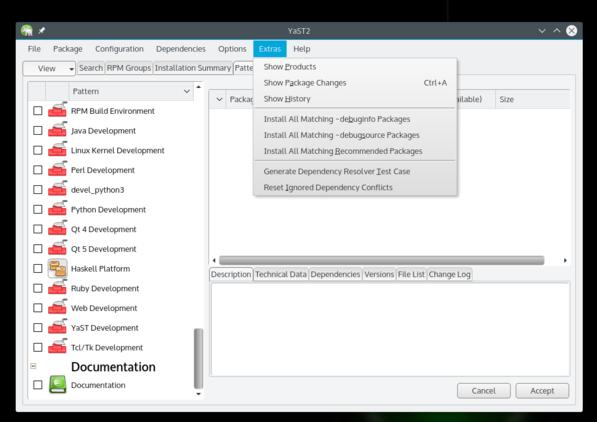Open the Package menu
Image resolution: width=597 pixels, height=422 pixels.
(68, 49)
